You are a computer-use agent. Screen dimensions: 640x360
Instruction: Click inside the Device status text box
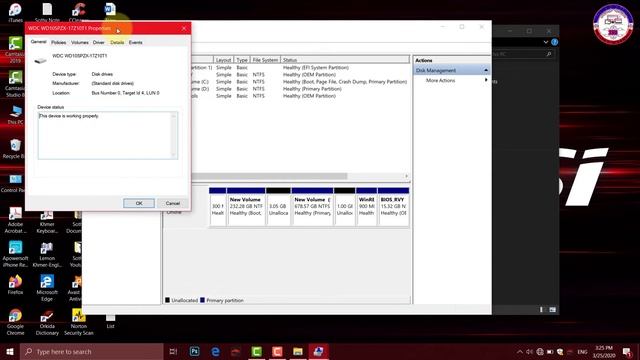point(108,135)
